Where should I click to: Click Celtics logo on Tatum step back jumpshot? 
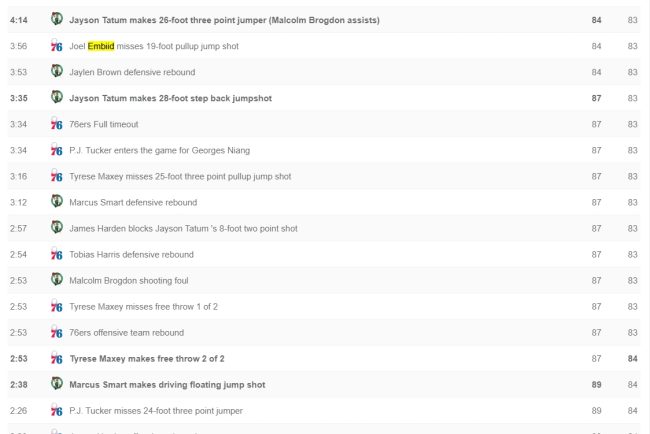click(x=56, y=98)
